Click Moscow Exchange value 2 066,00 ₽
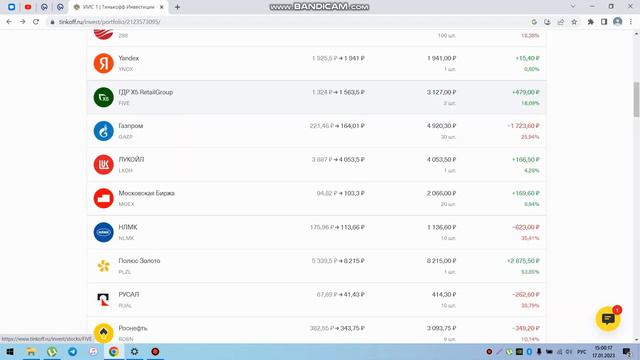 click(x=442, y=193)
